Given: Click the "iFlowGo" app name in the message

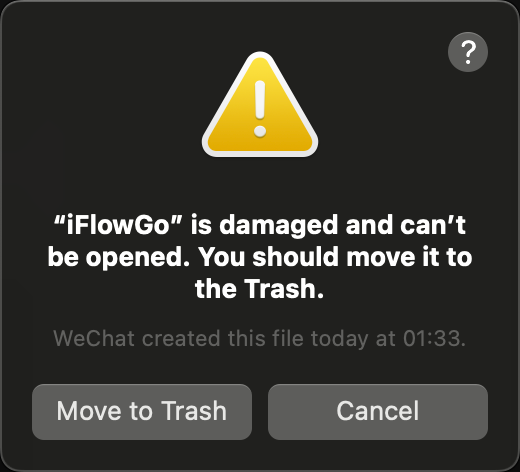Looking at the screenshot, I should coord(118,225).
